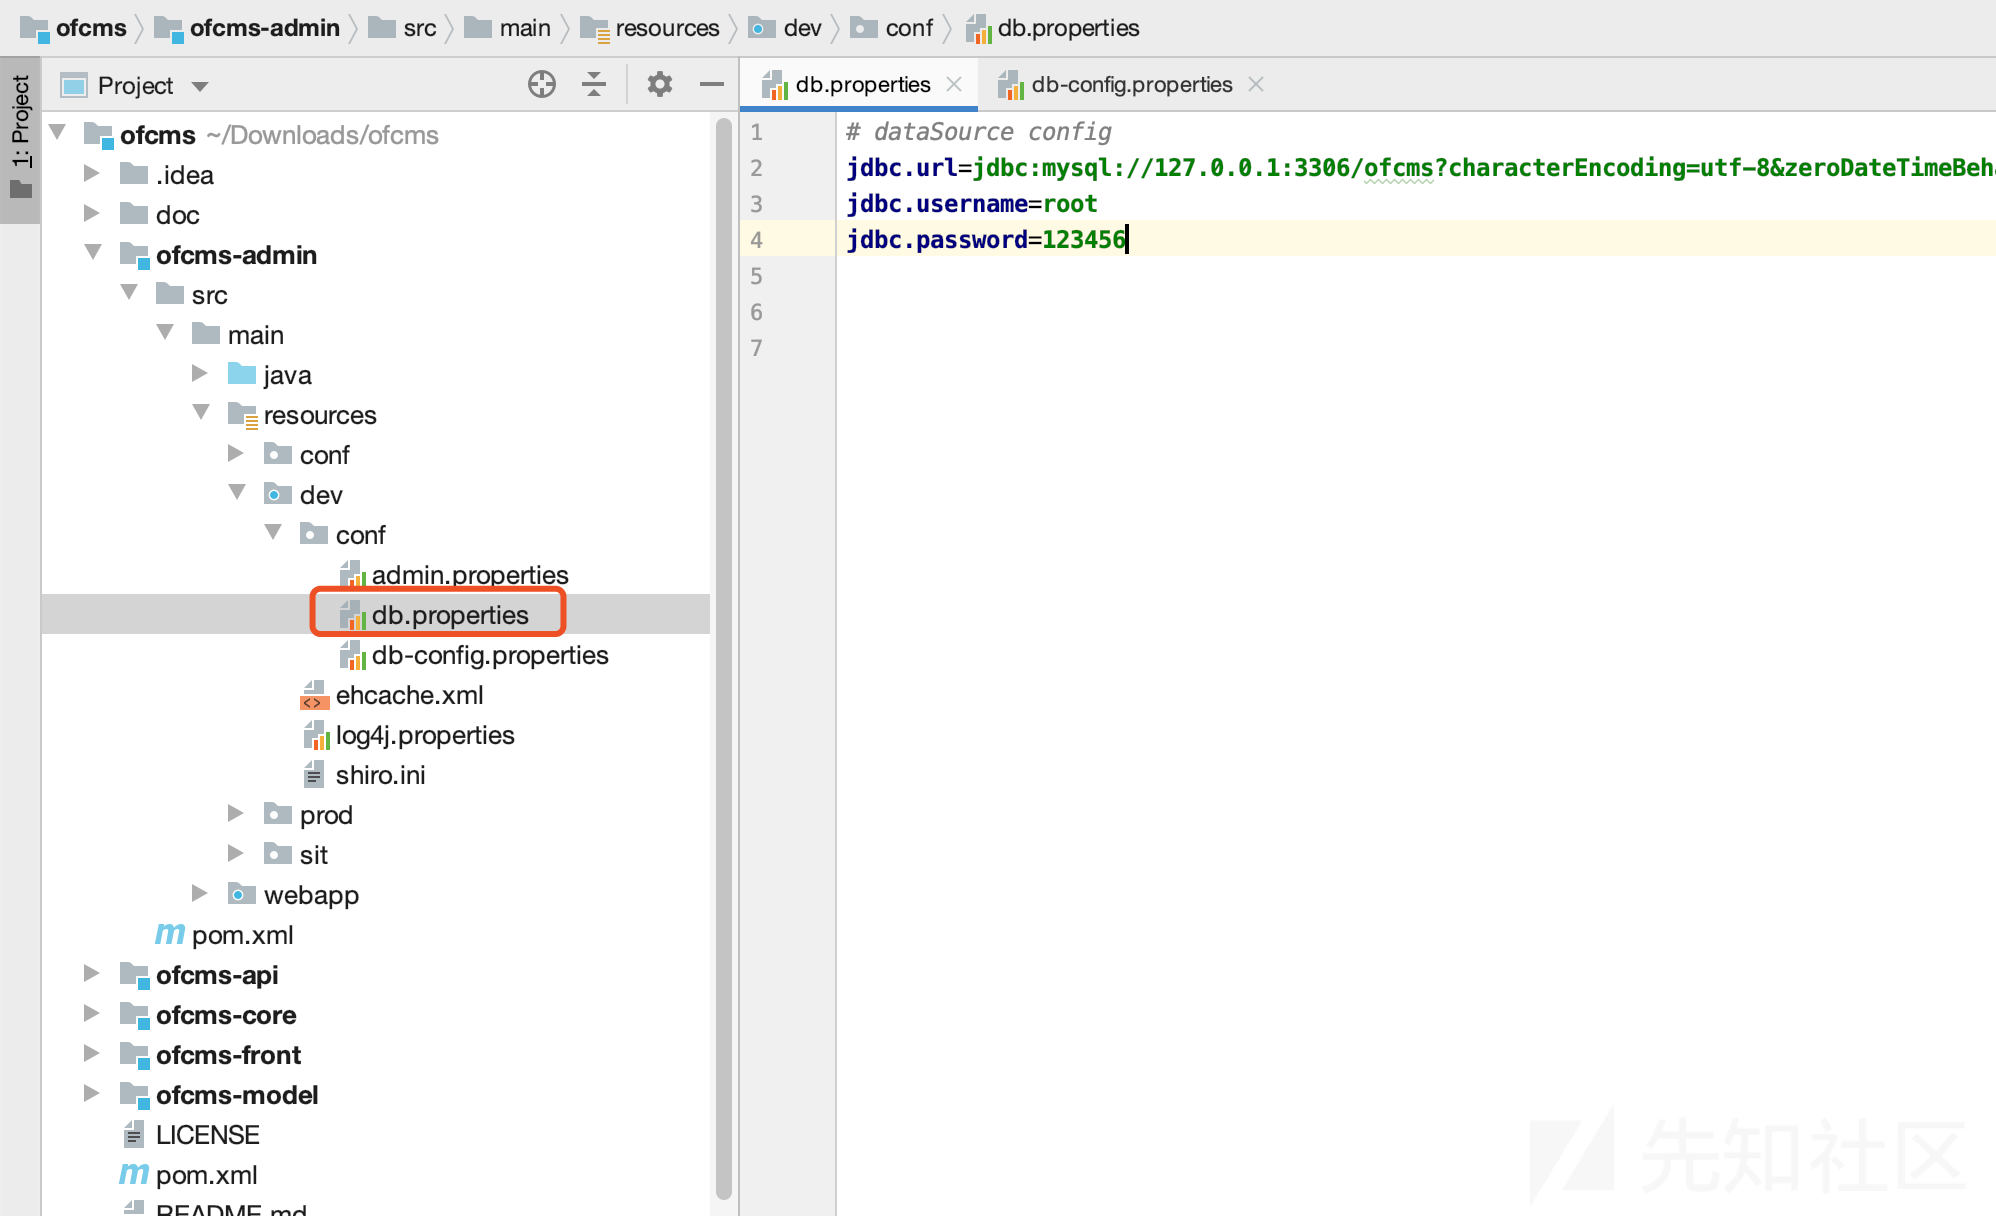Click Maven icon of ofcms-admin pom.xml
The height and width of the screenshot is (1216, 1996).
[x=170, y=934]
